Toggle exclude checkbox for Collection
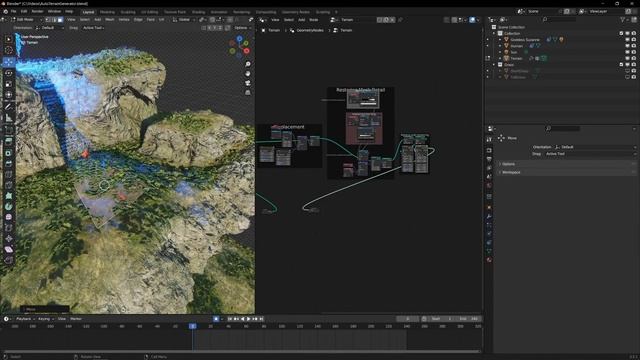The image size is (640, 360). pyautogui.click(x=622, y=33)
